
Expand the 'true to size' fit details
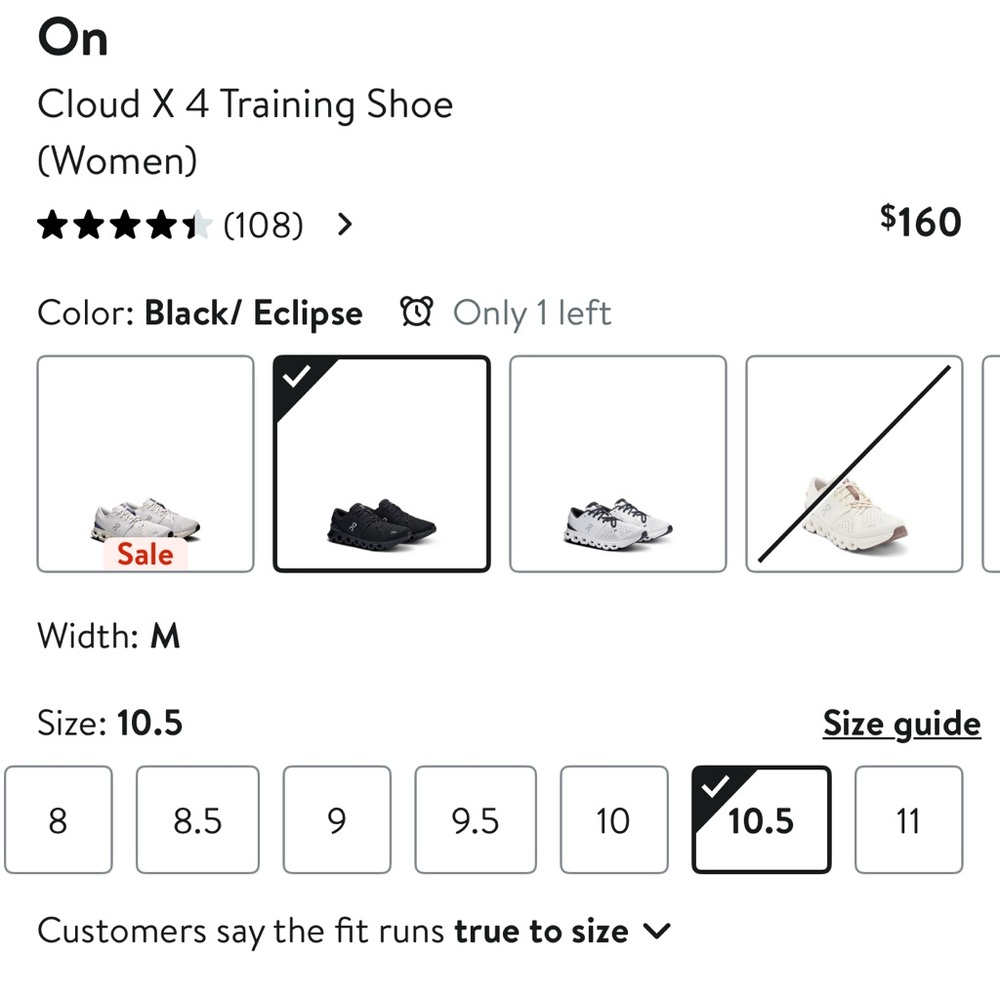click(x=657, y=930)
